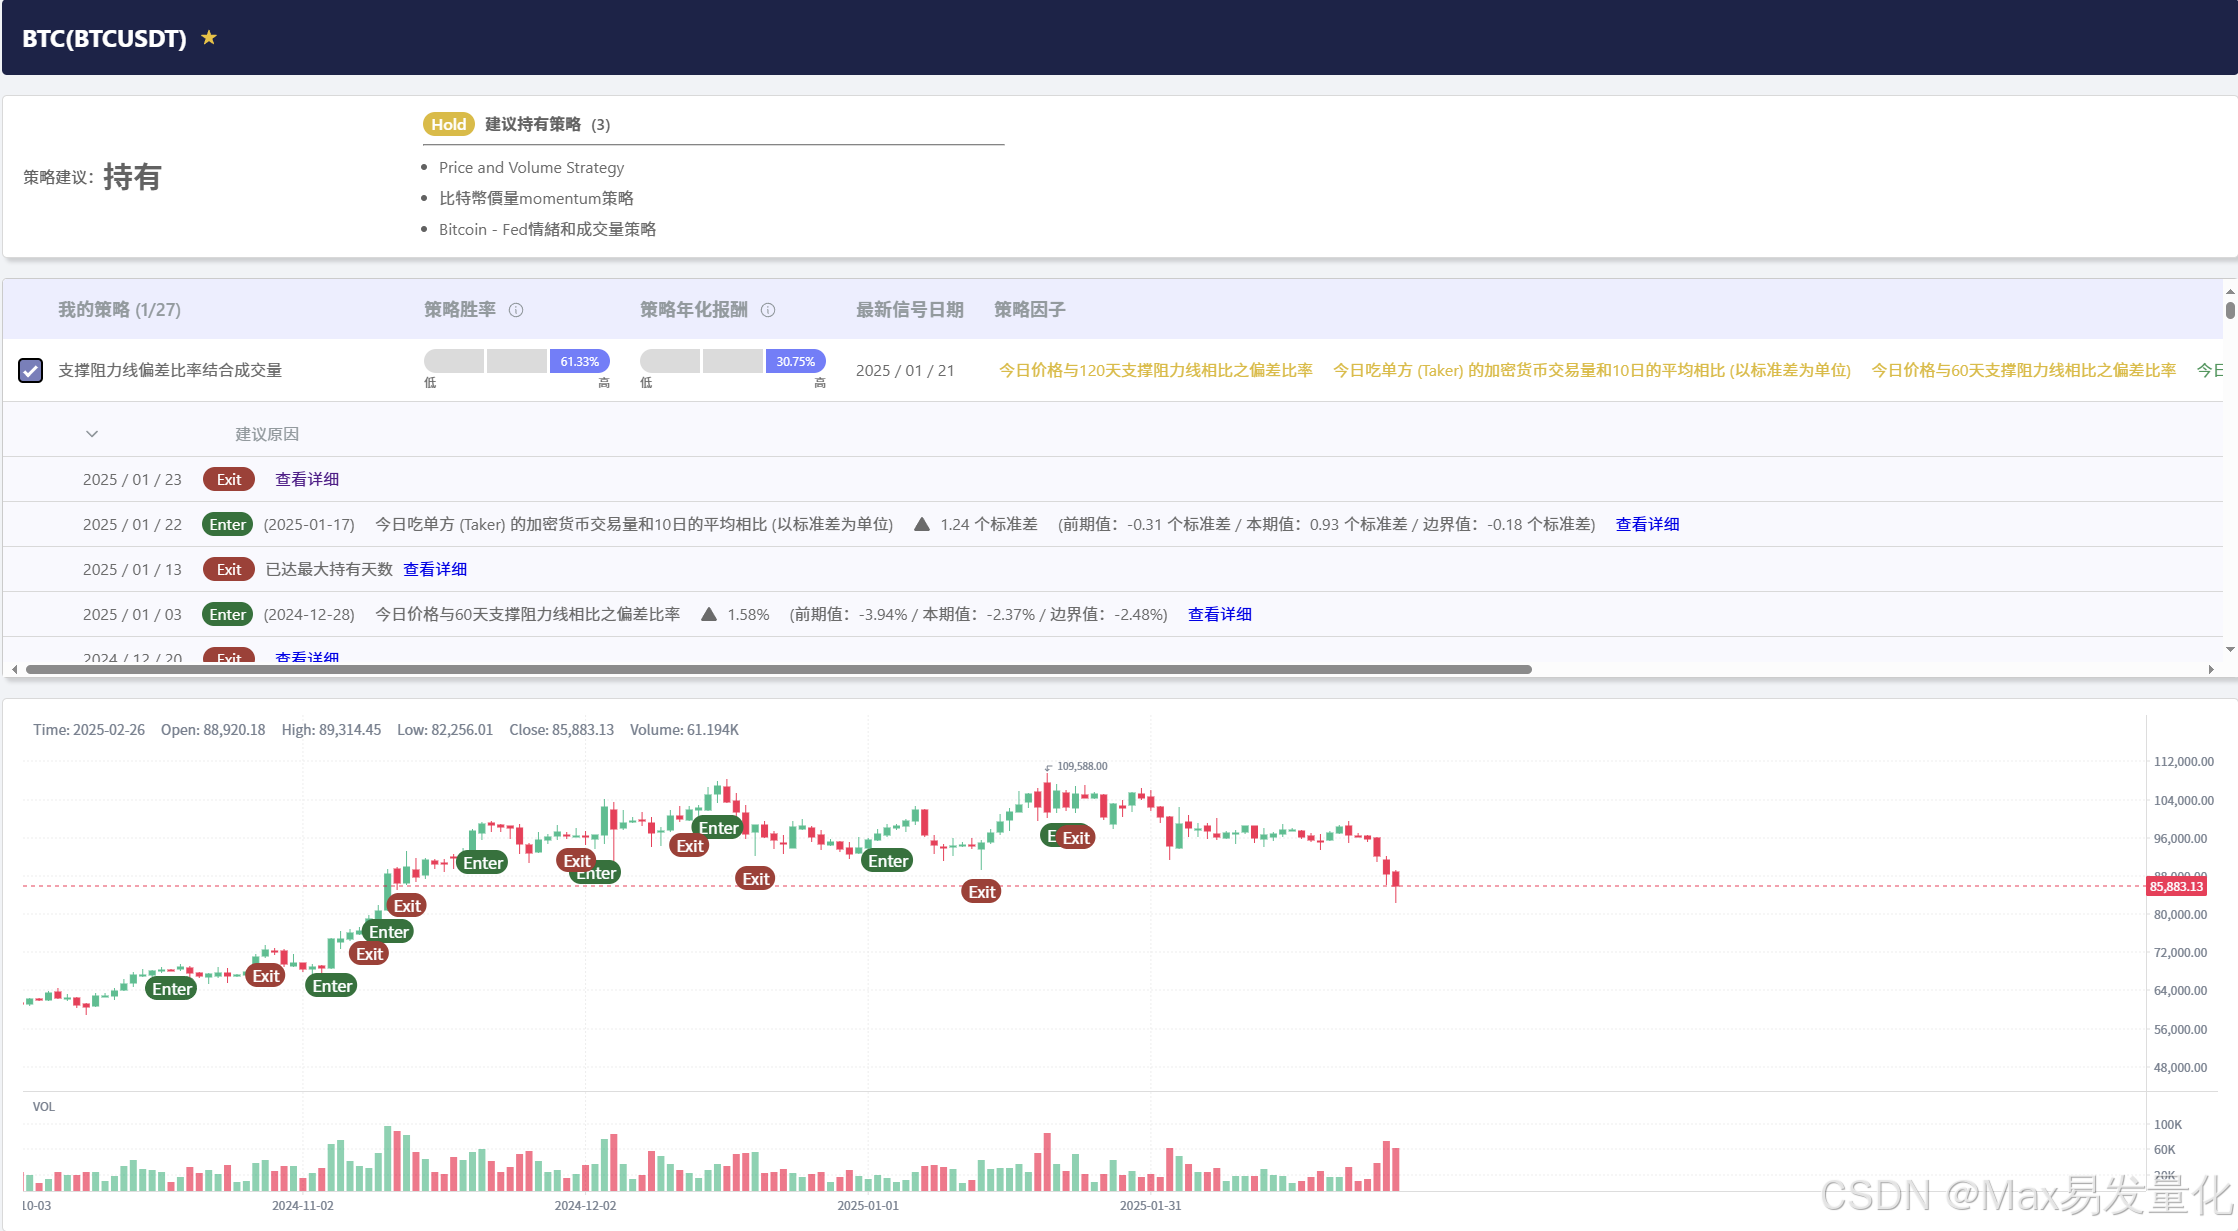Click the Exit badge on 2025/01/23 row
This screenshot has height=1231, width=2238.
[229, 479]
